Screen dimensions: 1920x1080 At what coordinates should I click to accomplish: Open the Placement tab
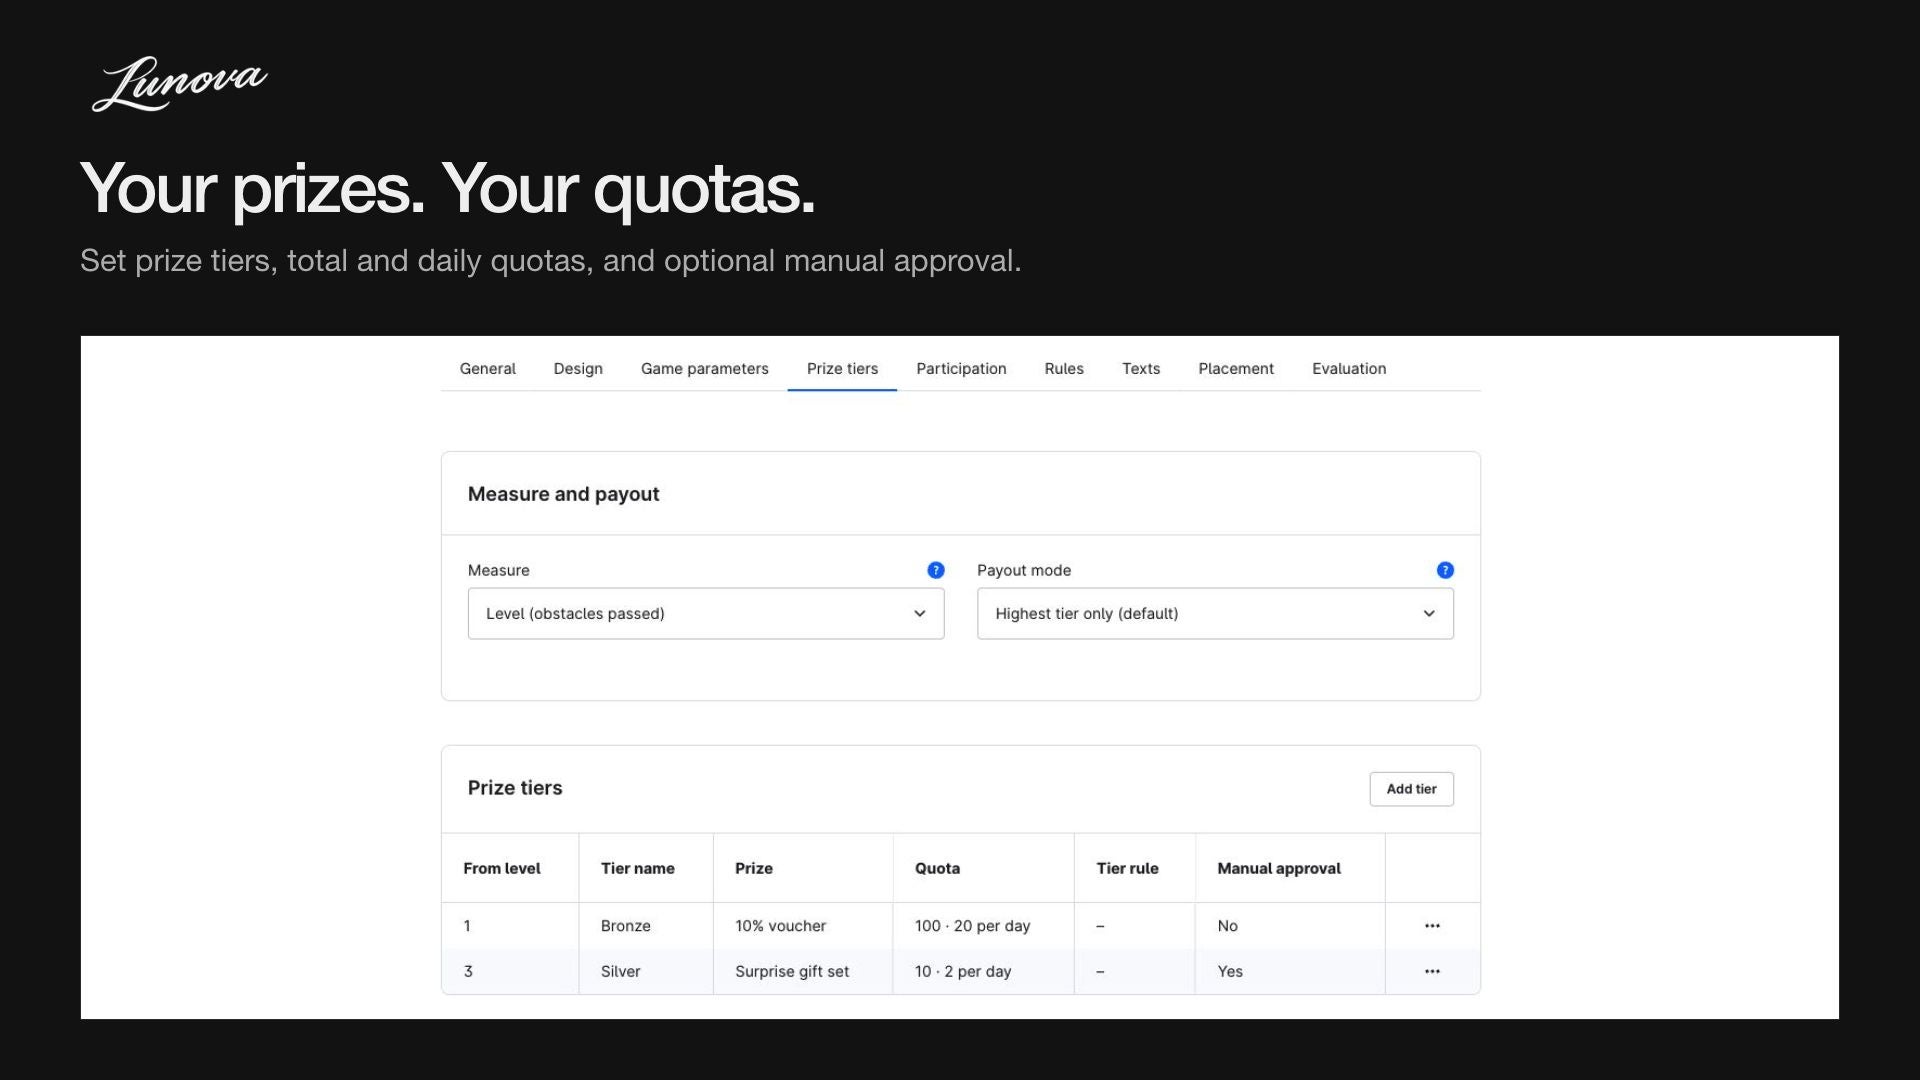[x=1236, y=369]
